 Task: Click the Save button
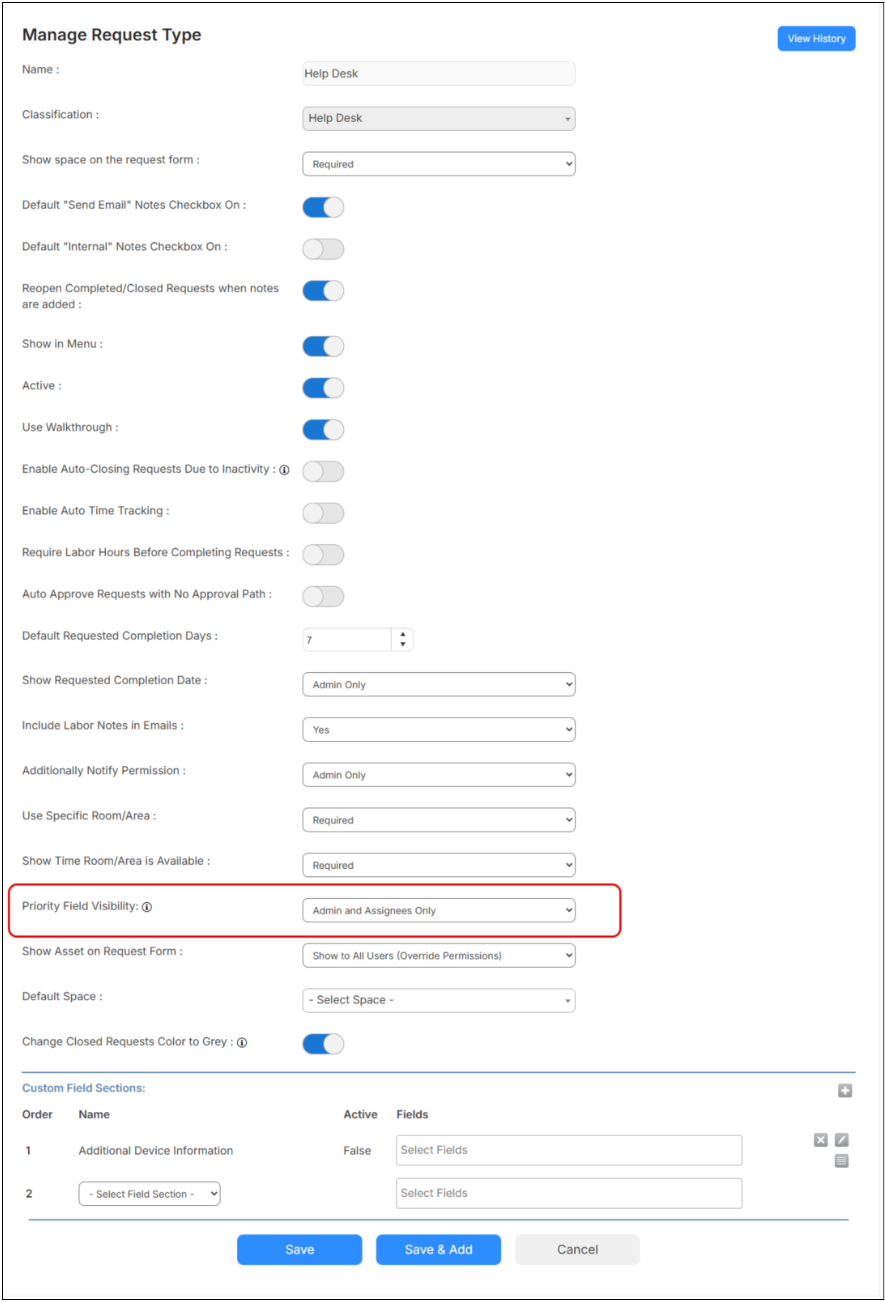(x=299, y=1250)
